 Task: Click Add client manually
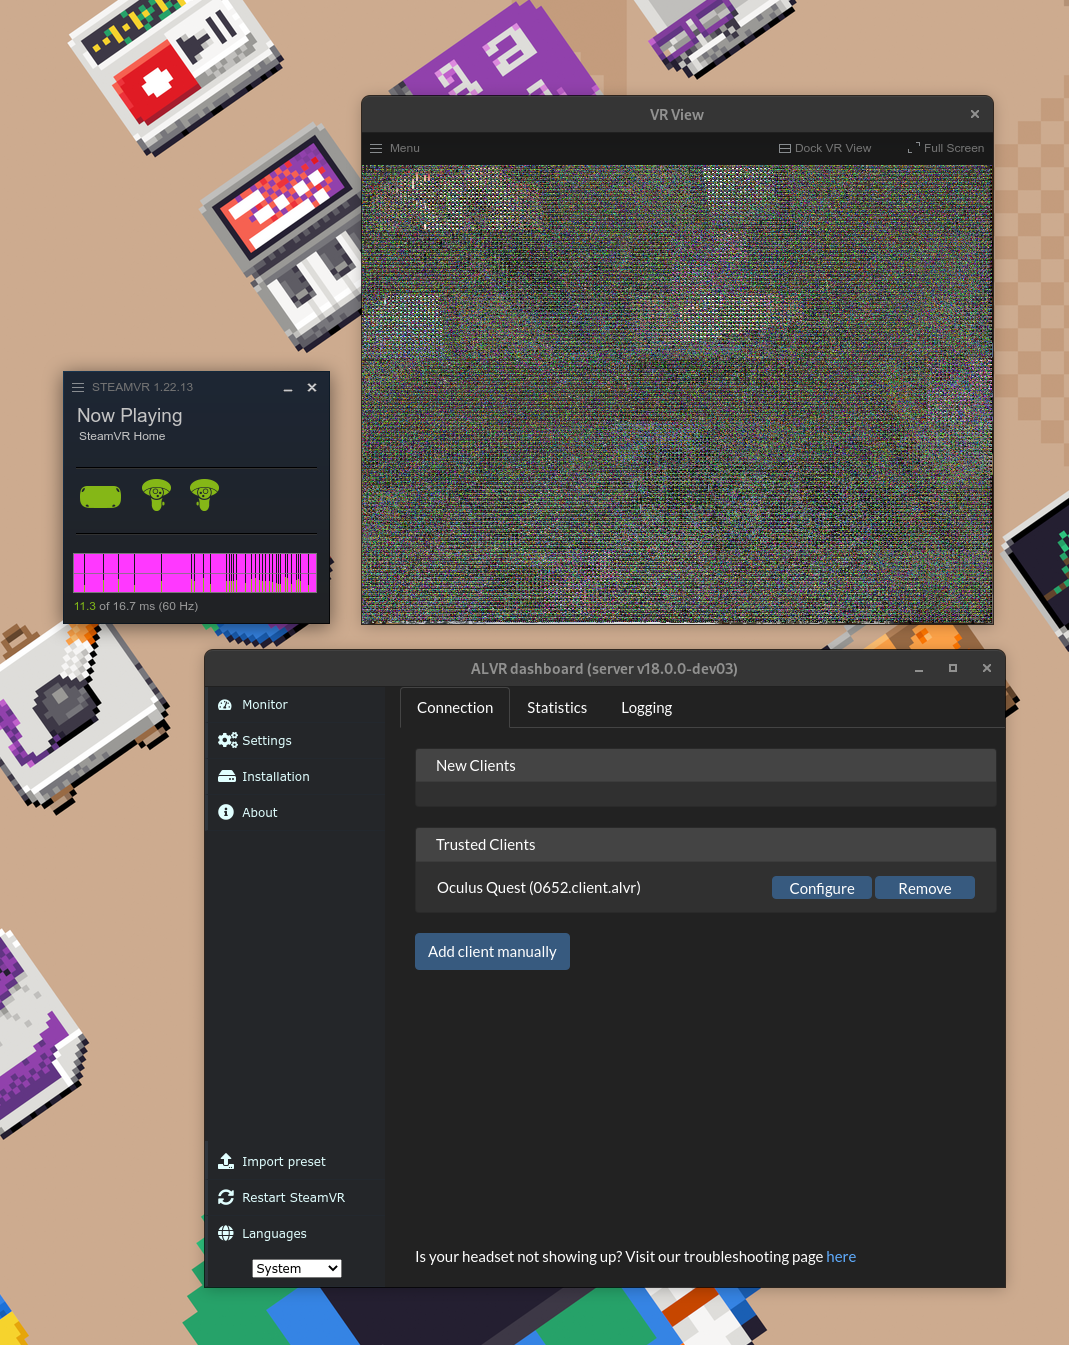pyautogui.click(x=492, y=951)
